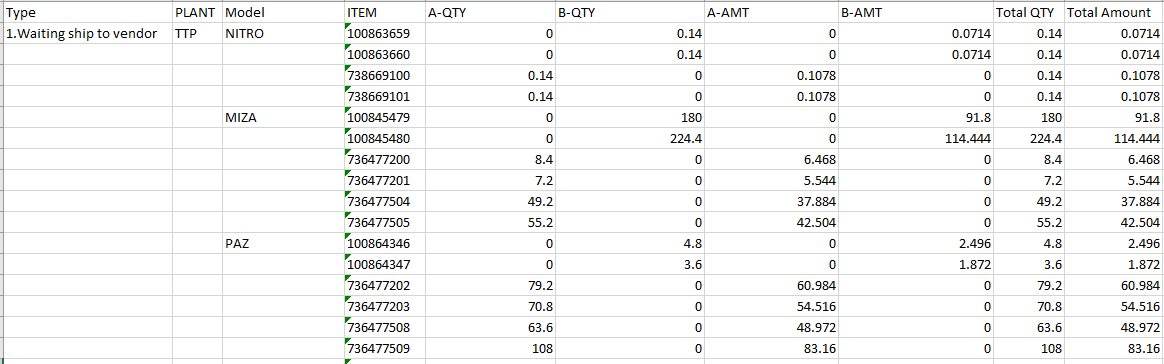Image resolution: width=1164 pixels, height=364 pixels.
Task: Select the Type header cell
Action: point(87,12)
